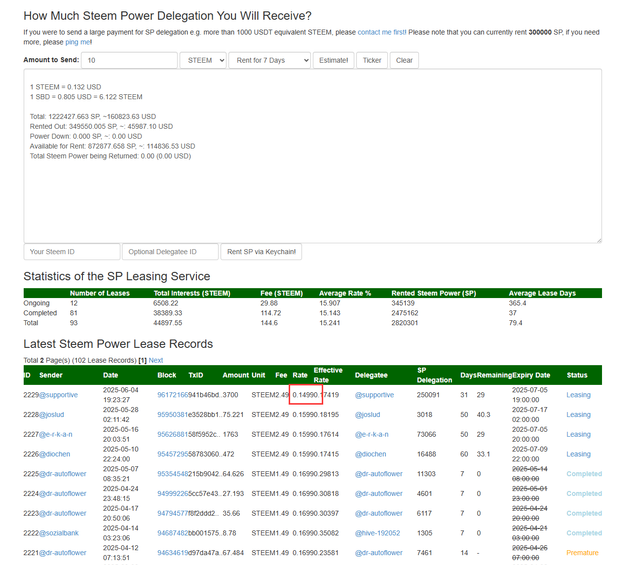Open the Rent for 7 Days dropdown
The width and height of the screenshot is (640, 565).
click(x=269, y=60)
